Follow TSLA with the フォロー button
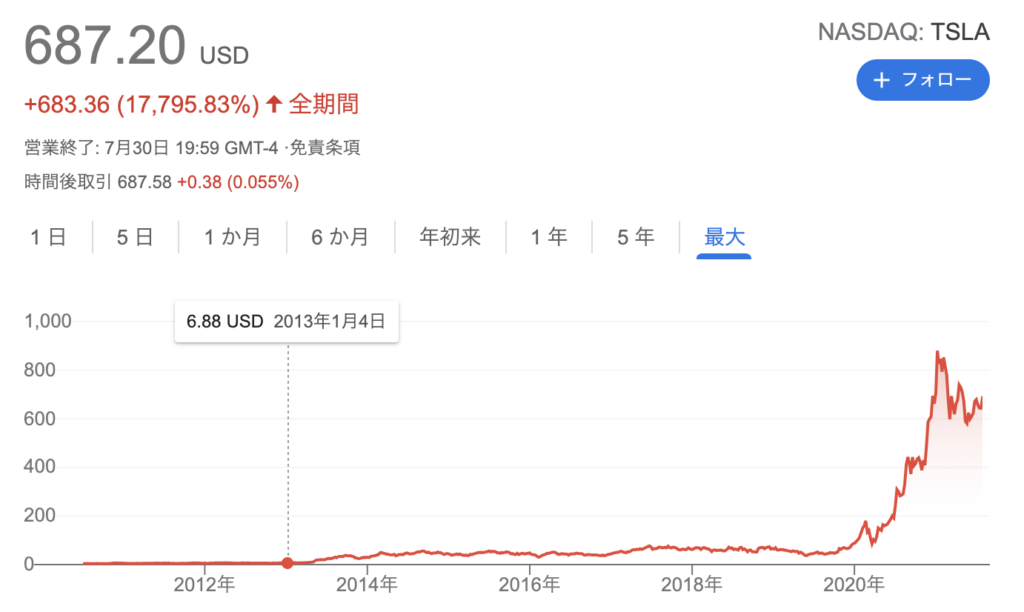 click(x=923, y=80)
